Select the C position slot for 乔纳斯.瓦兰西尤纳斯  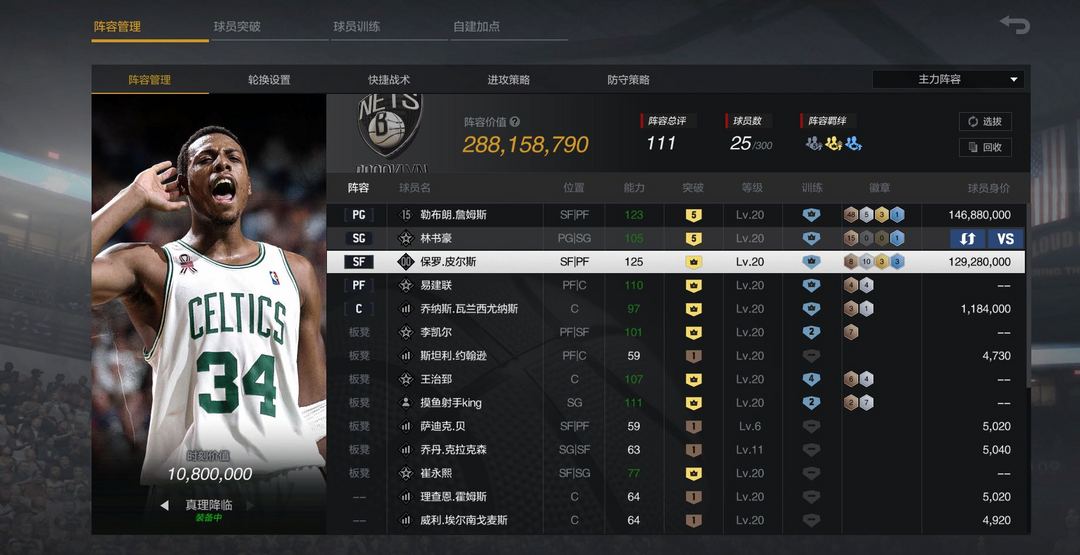(359, 309)
